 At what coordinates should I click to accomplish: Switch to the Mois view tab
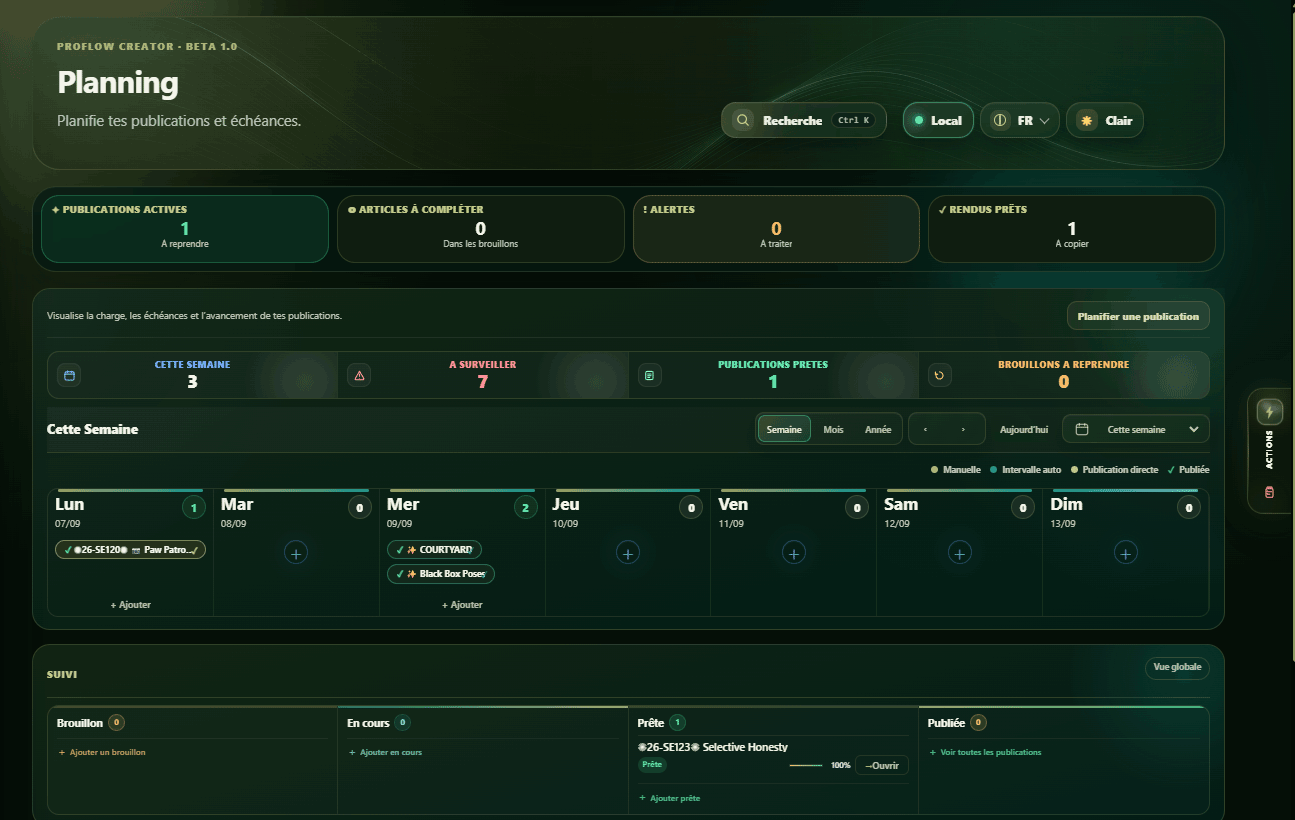coord(833,429)
